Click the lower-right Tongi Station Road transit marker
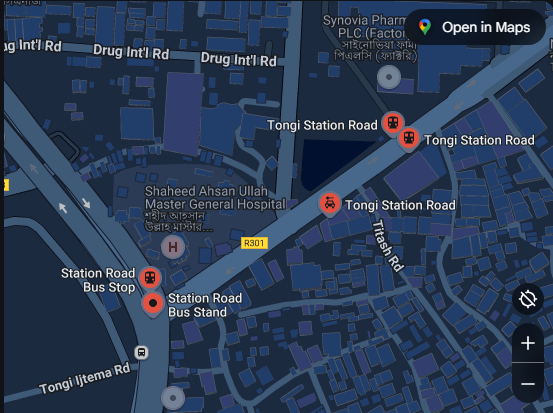Image resolution: width=553 pixels, height=413 pixels. click(409, 138)
